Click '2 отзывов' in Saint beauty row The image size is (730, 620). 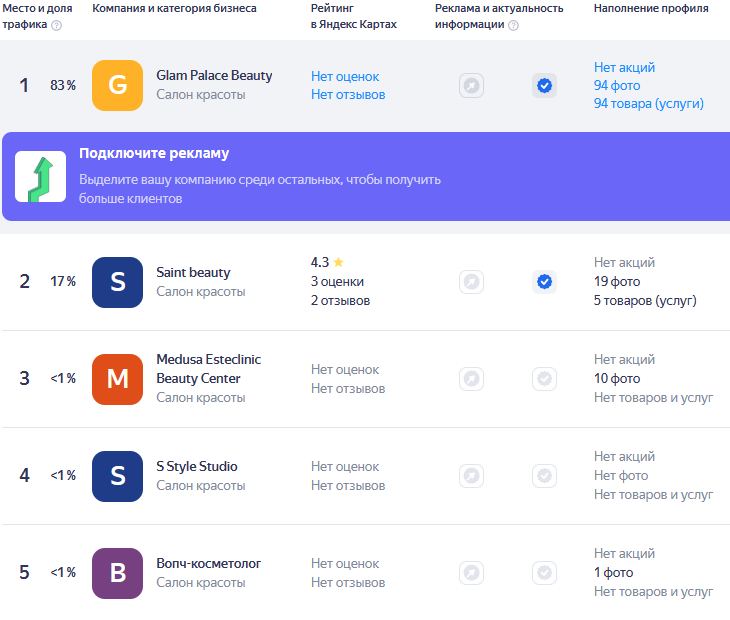(340, 301)
